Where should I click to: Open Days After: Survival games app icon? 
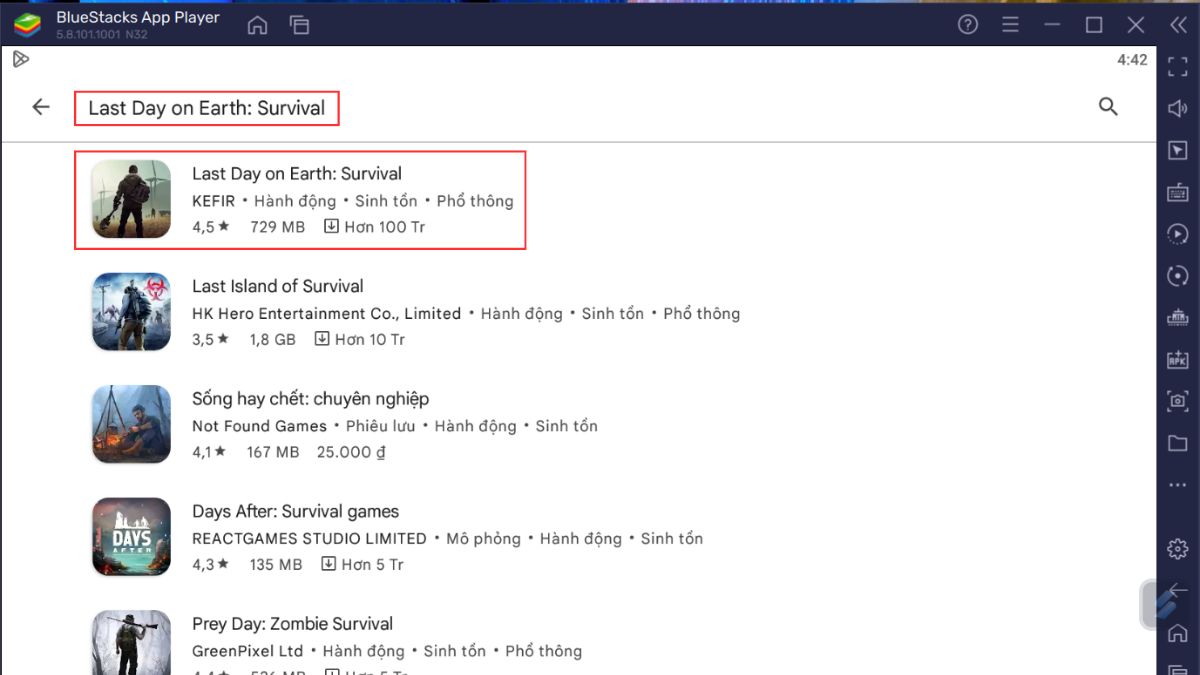pyautogui.click(x=132, y=537)
